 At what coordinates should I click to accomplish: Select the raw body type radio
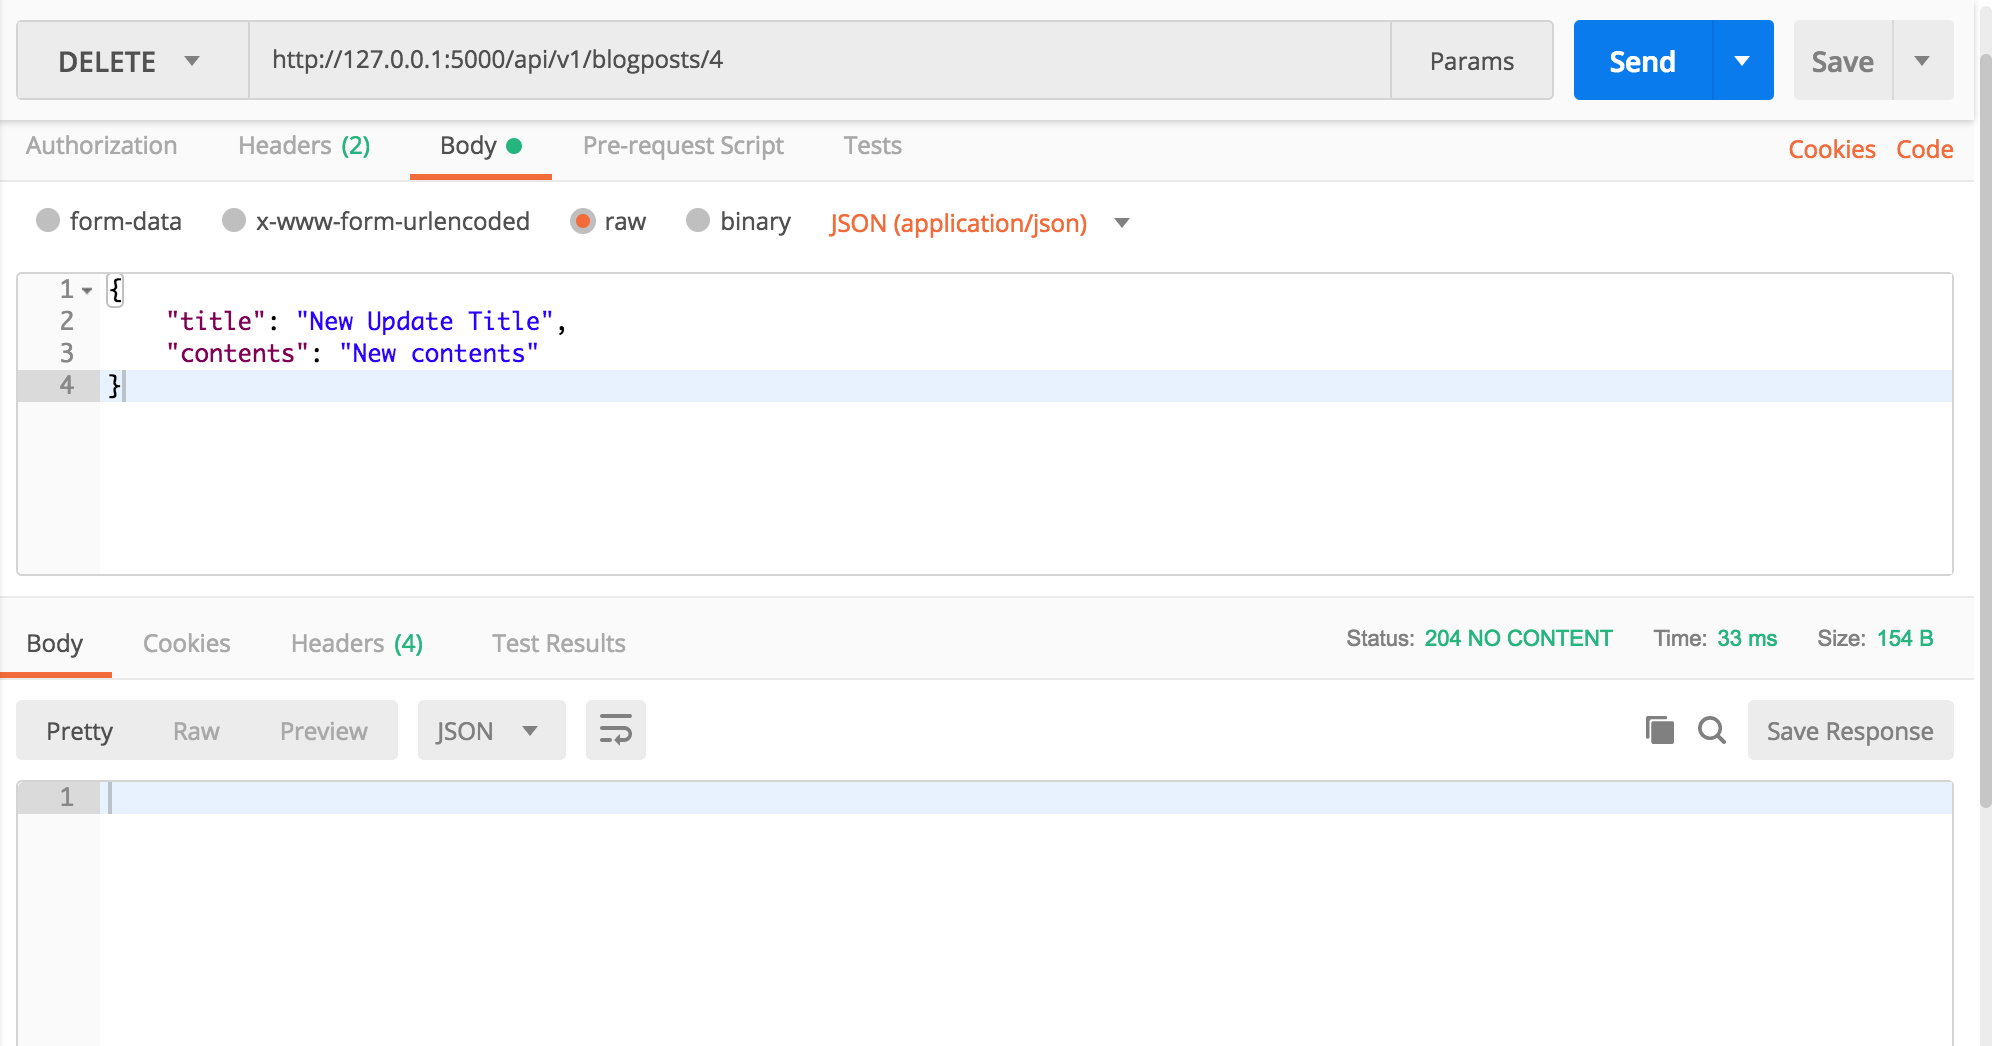pos(582,221)
